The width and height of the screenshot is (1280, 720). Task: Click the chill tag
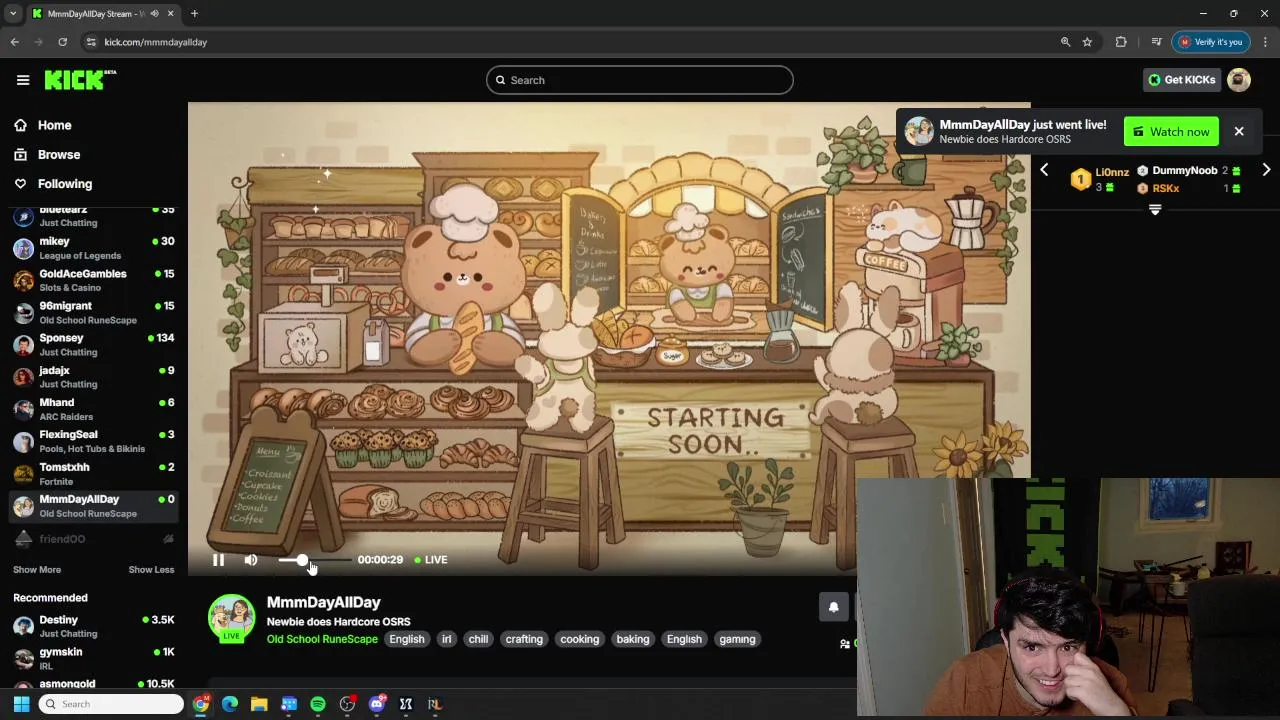click(478, 639)
